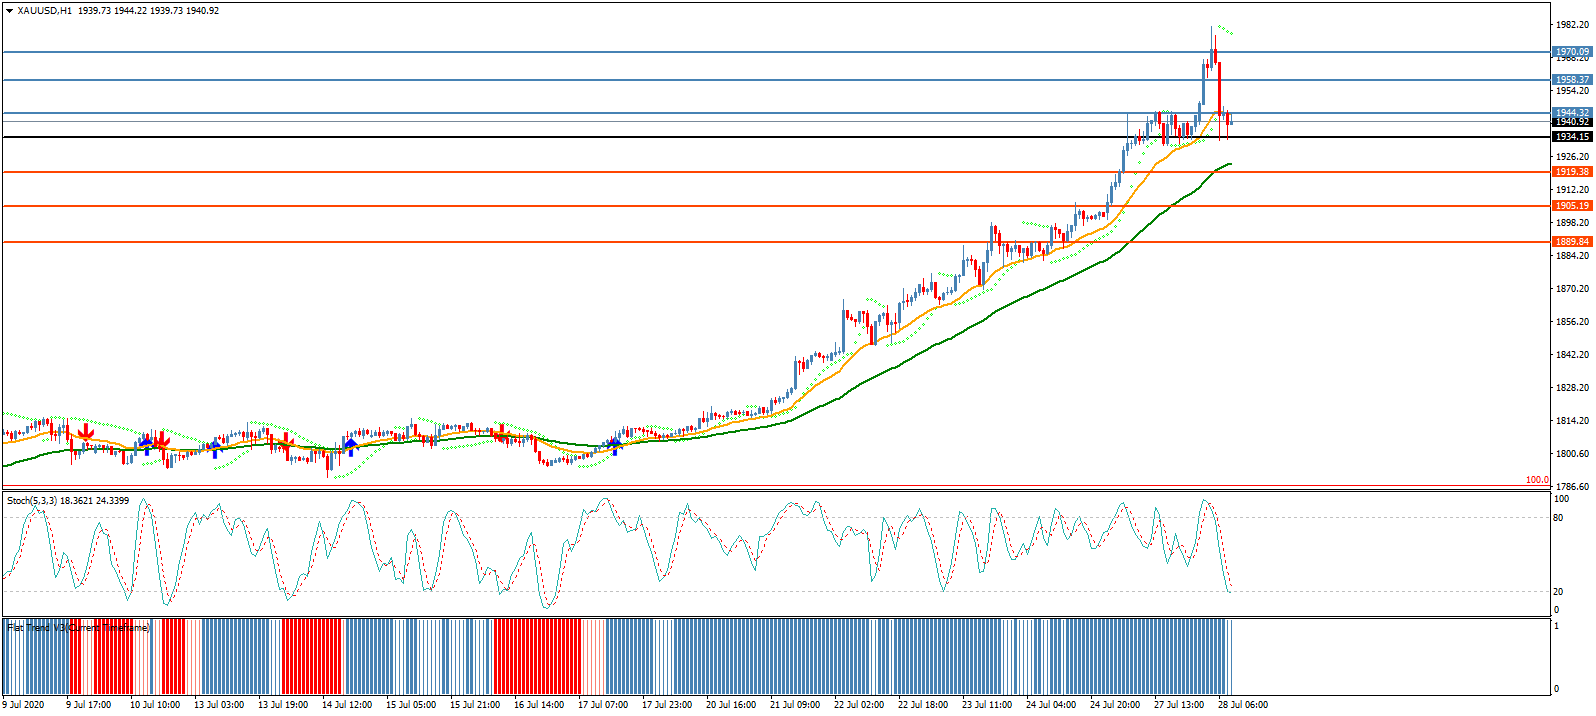Screen dimensions: 1596x716
Task: Click the dropdown triangle beside XAUUSD,H1 title
Action: coord(10,11)
